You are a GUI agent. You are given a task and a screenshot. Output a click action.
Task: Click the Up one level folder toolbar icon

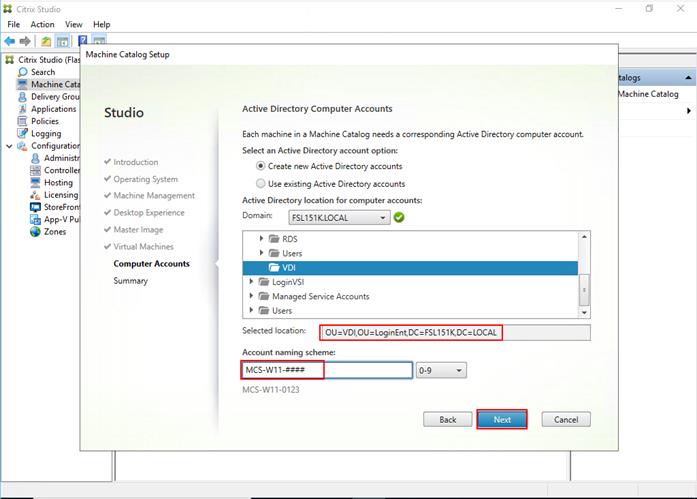pos(46,41)
